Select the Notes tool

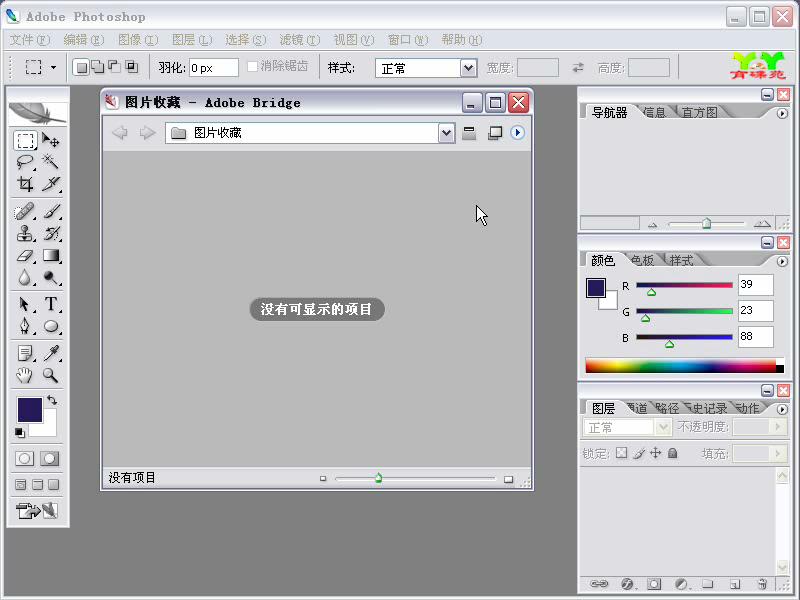25,353
